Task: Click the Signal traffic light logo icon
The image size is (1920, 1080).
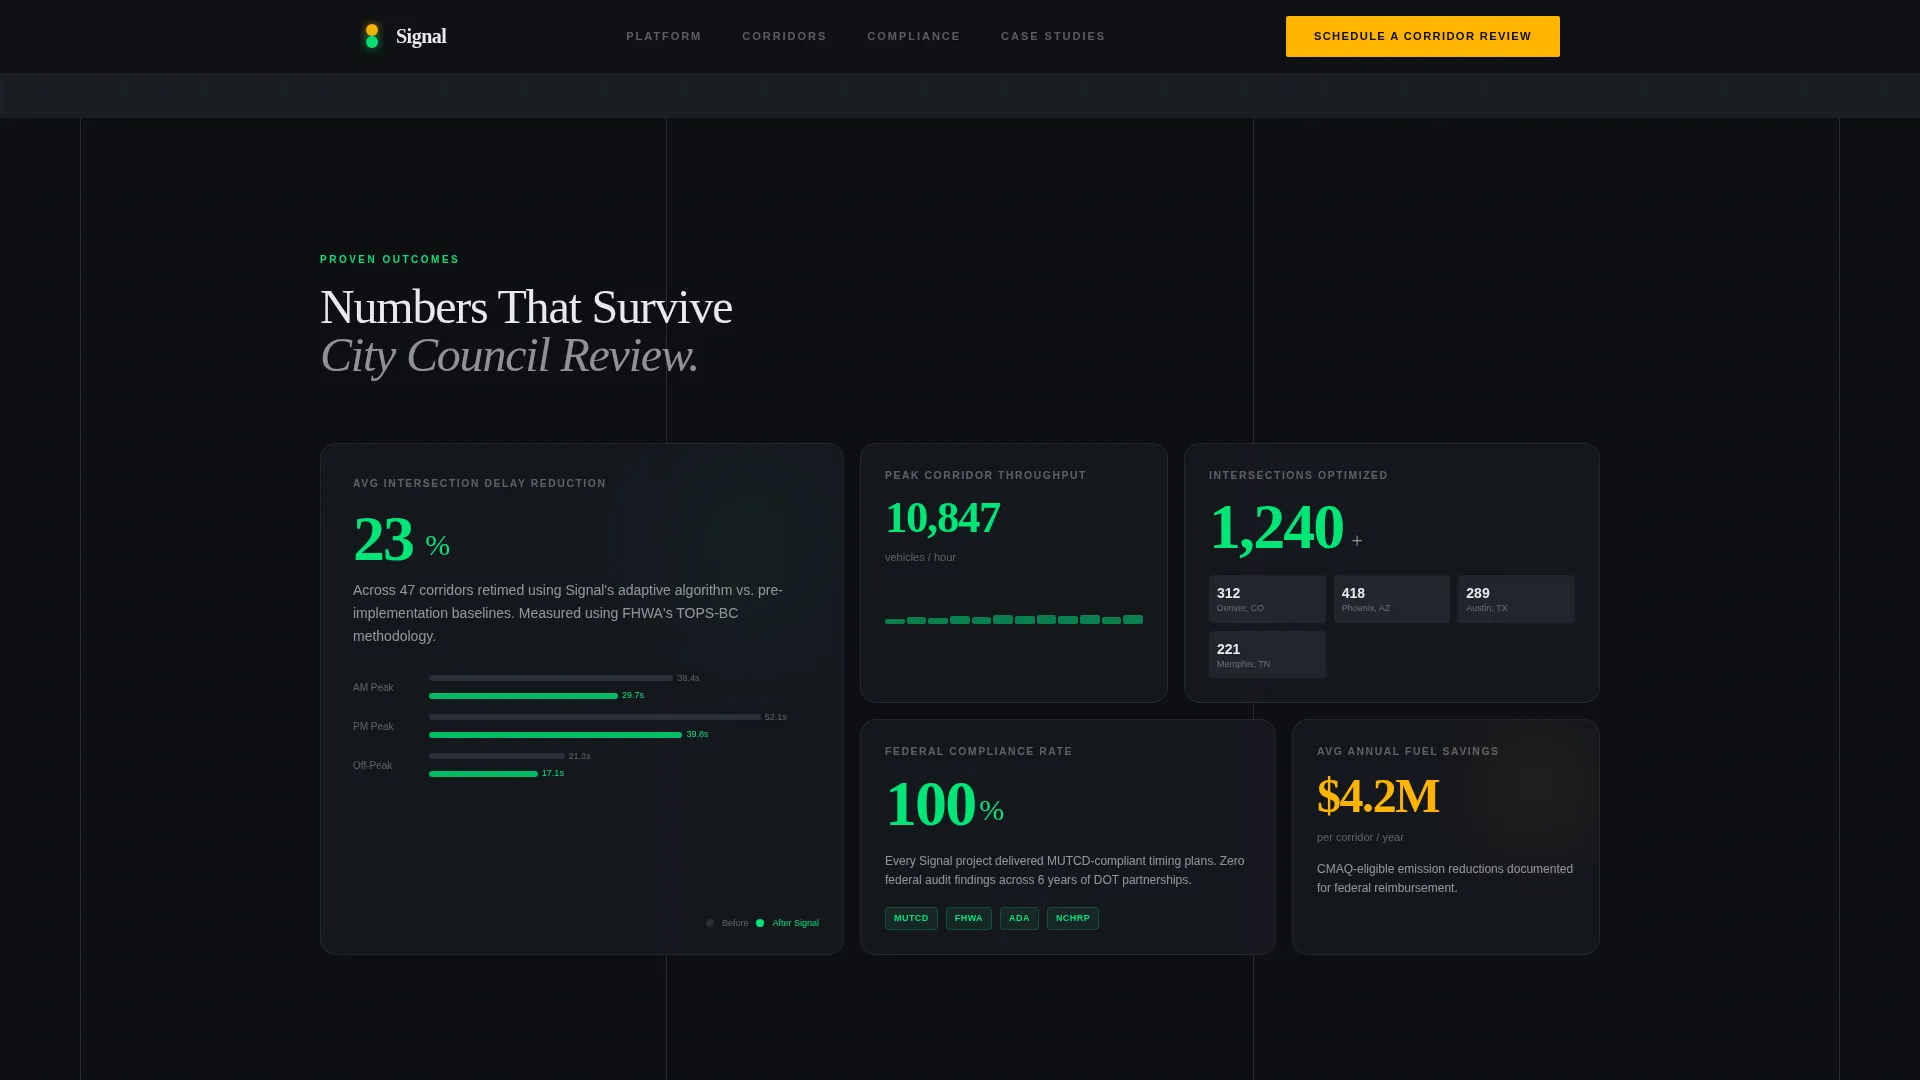Action: (x=372, y=36)
